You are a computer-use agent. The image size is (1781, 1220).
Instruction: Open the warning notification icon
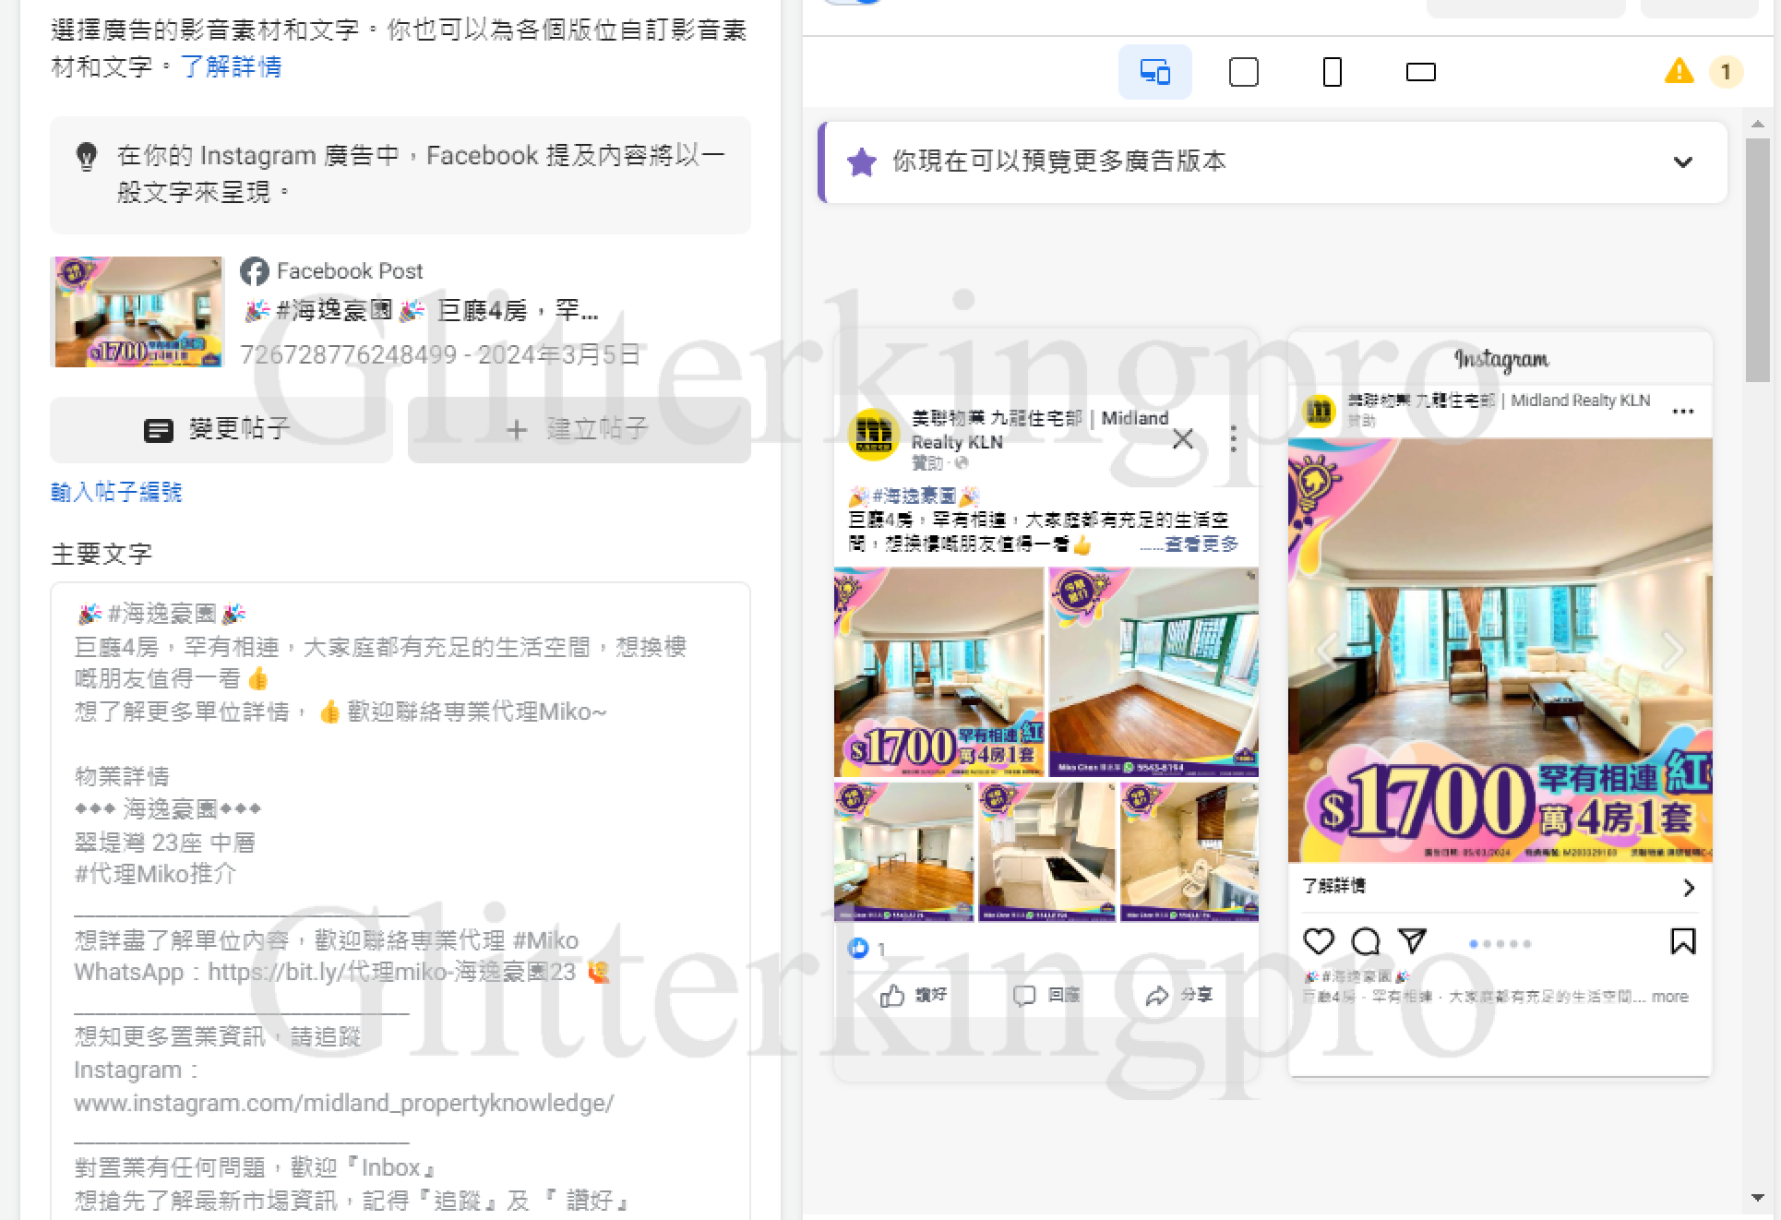tap(1679, 71)
